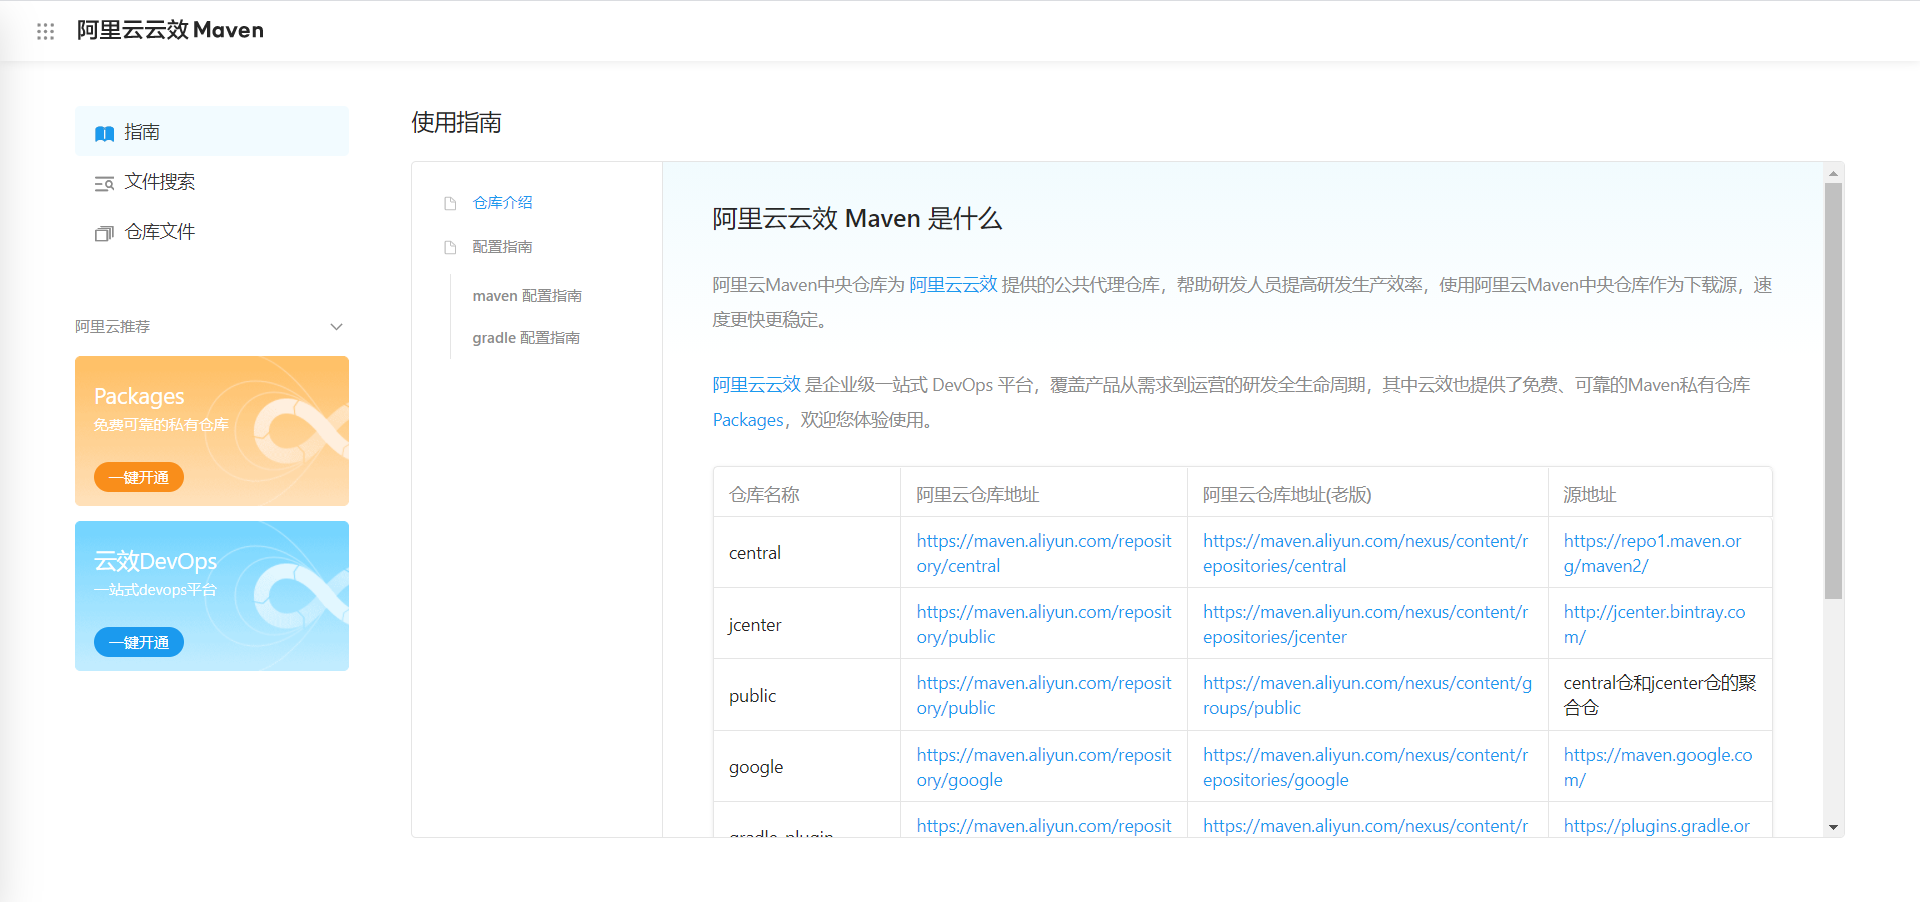Select 配置指南 in the guide tree

click(502, 246)
